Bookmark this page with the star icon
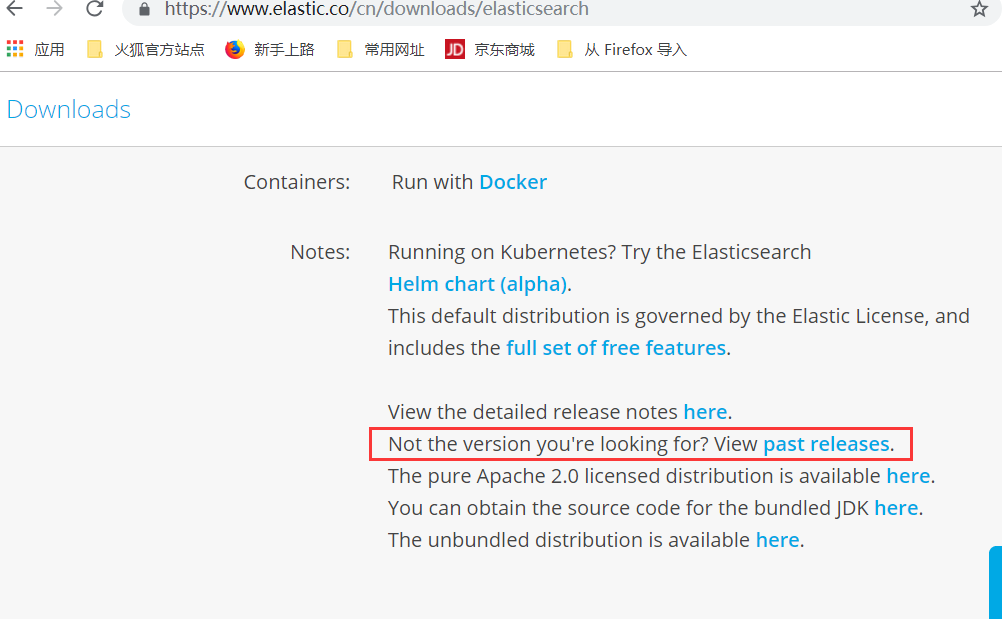This screenshot has height=619, width=1002. tap(979, 9)
